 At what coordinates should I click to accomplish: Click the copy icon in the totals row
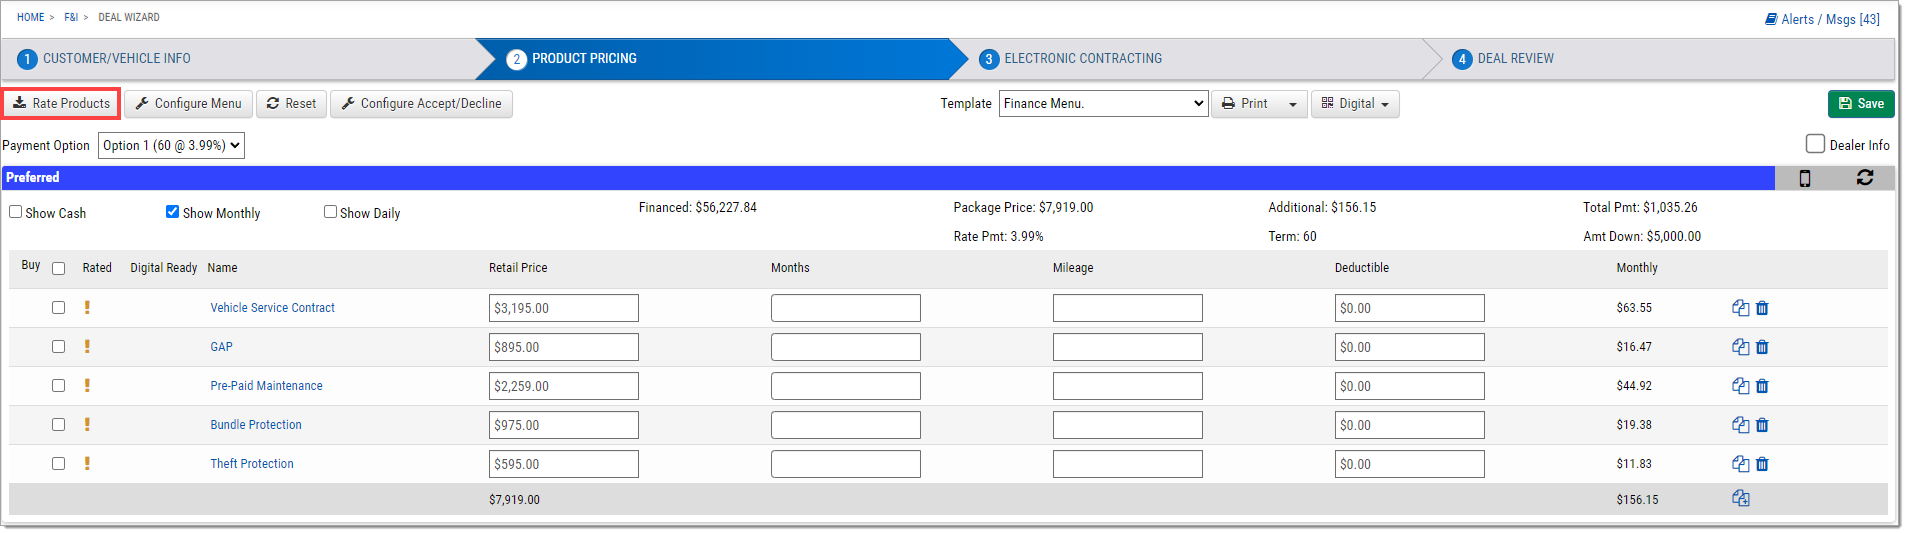(1741, 499)
